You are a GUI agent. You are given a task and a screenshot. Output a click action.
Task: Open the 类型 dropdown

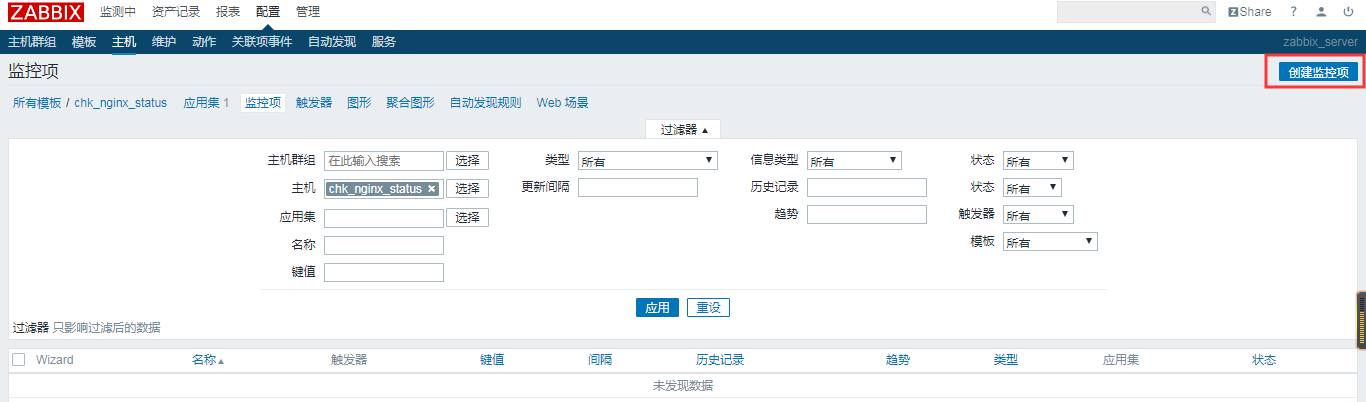(648, 161)
